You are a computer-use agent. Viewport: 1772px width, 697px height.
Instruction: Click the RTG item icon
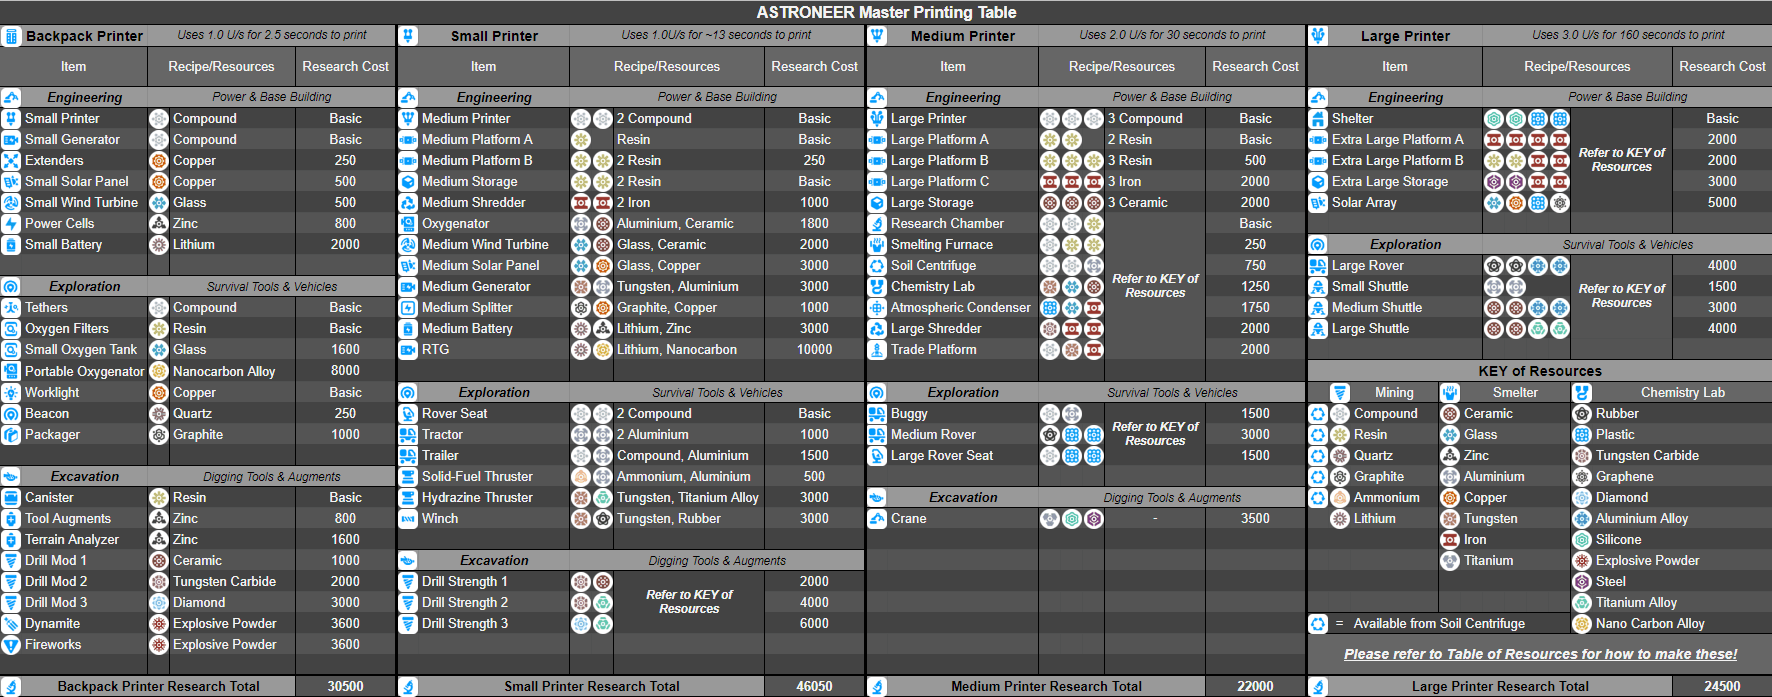[x=408, y=350]
